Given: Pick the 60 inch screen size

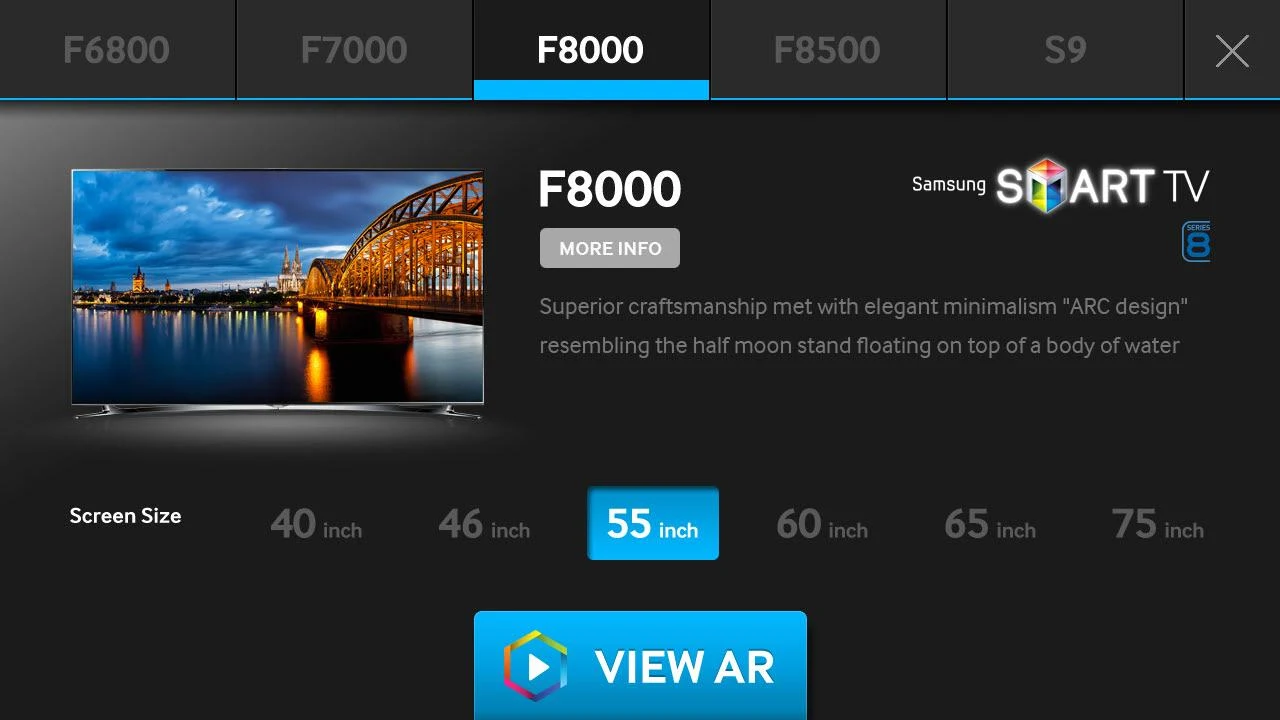Looking at the screenshot, I should click(x=822, y=524).
